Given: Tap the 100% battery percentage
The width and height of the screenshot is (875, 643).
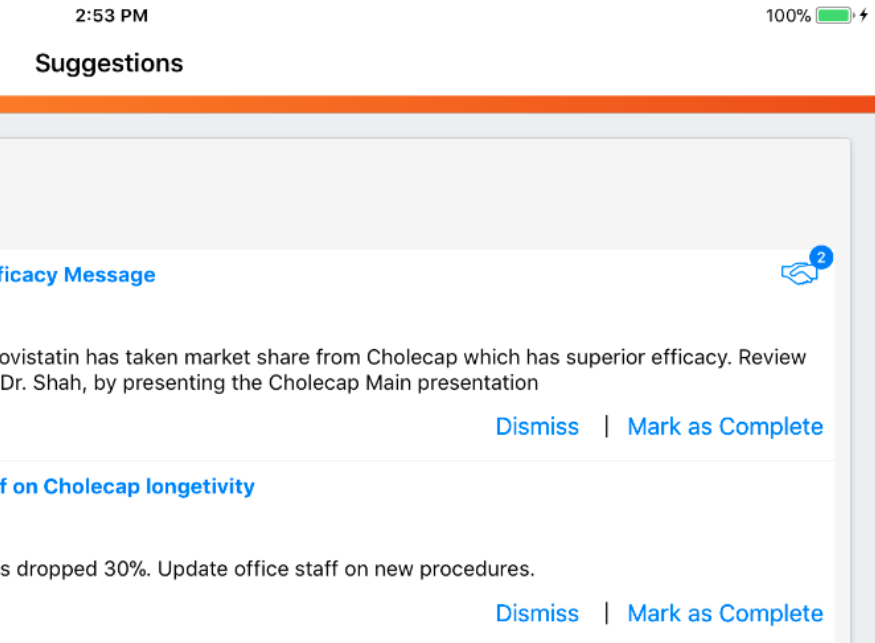Looking at the screenshot, I should coord(788,16).
